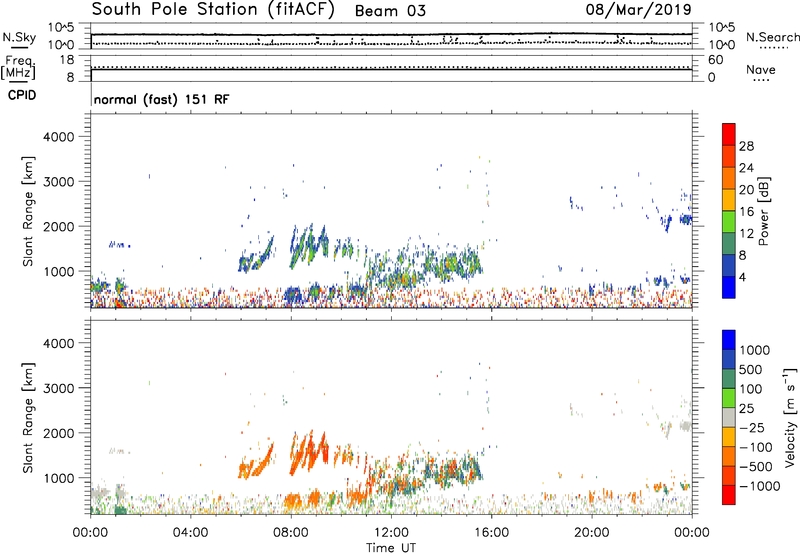Click the '12:00' time axis label
This screenshot has height=554, width=800.
coord(391,533)
